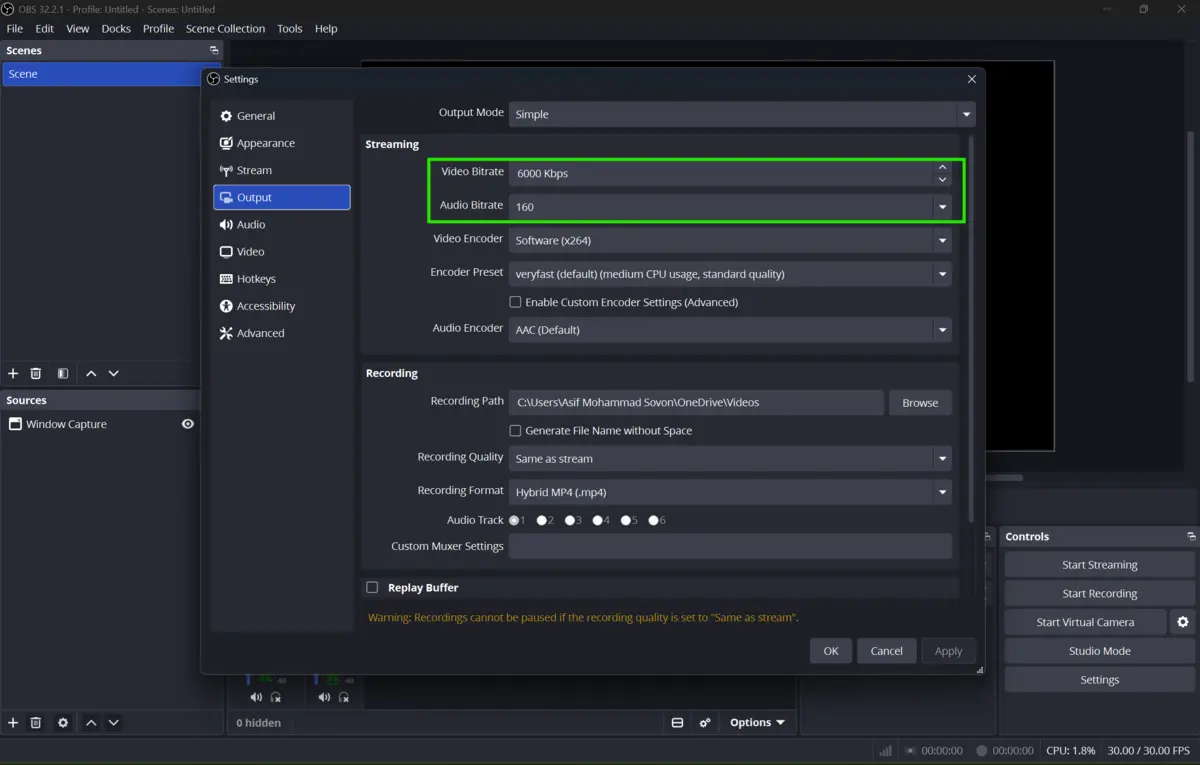Click the Video Bitrate value field

point(721,173)
